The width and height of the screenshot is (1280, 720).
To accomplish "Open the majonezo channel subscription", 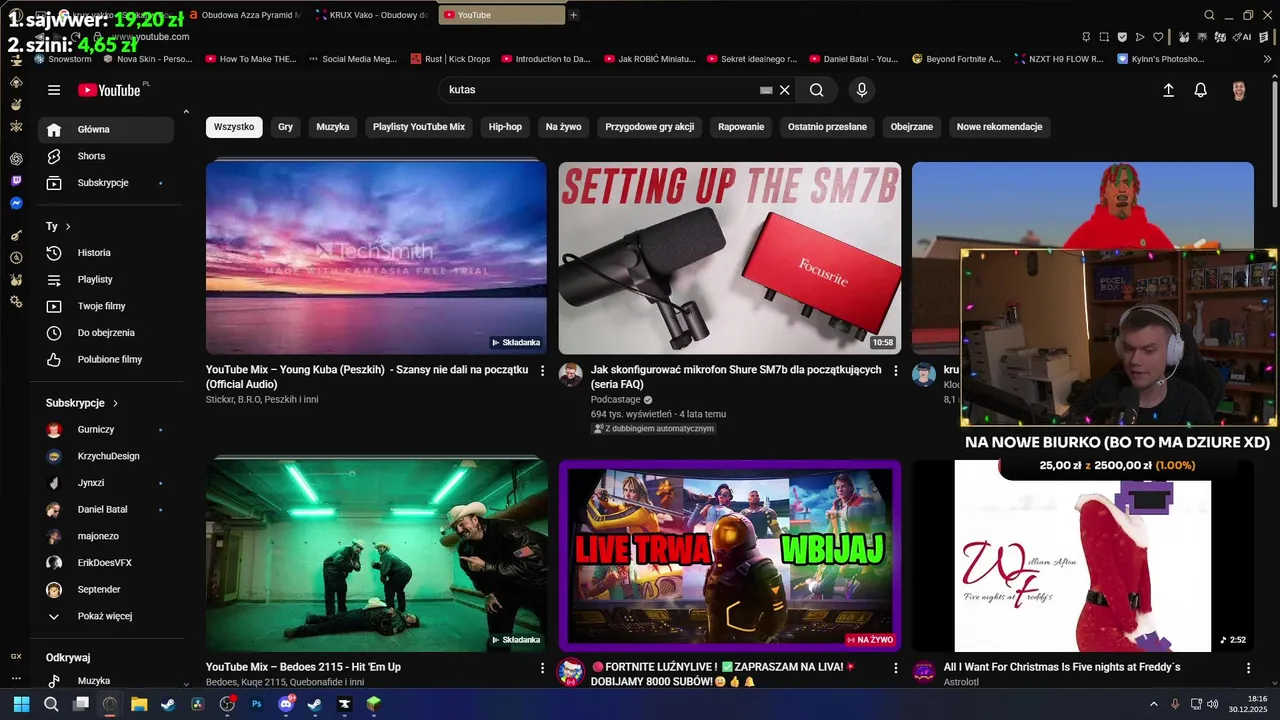I will tap(106, 536).
